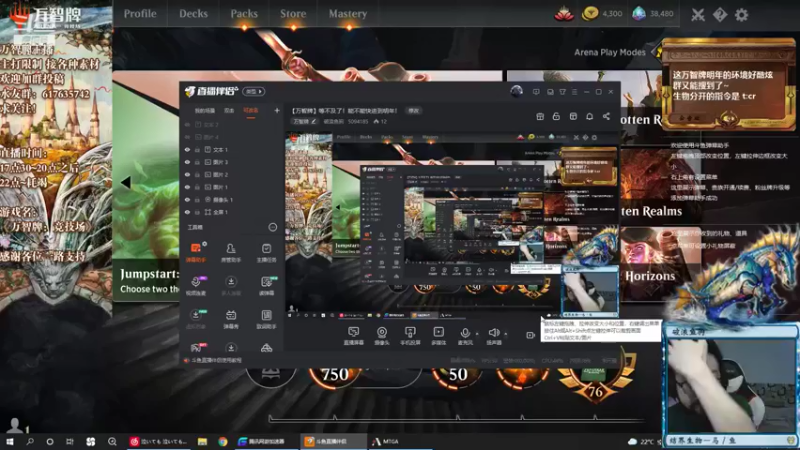
Task: Add a new scene with plus button
Action: 277,111
